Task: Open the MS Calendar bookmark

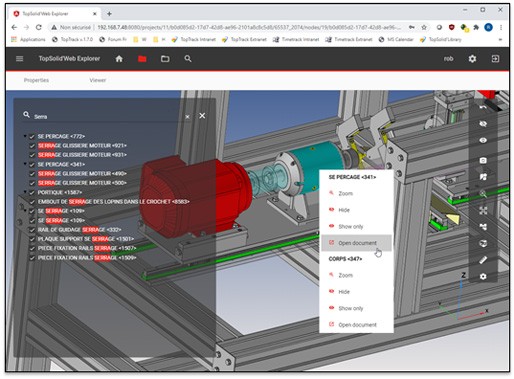Action: click(396, 39)
